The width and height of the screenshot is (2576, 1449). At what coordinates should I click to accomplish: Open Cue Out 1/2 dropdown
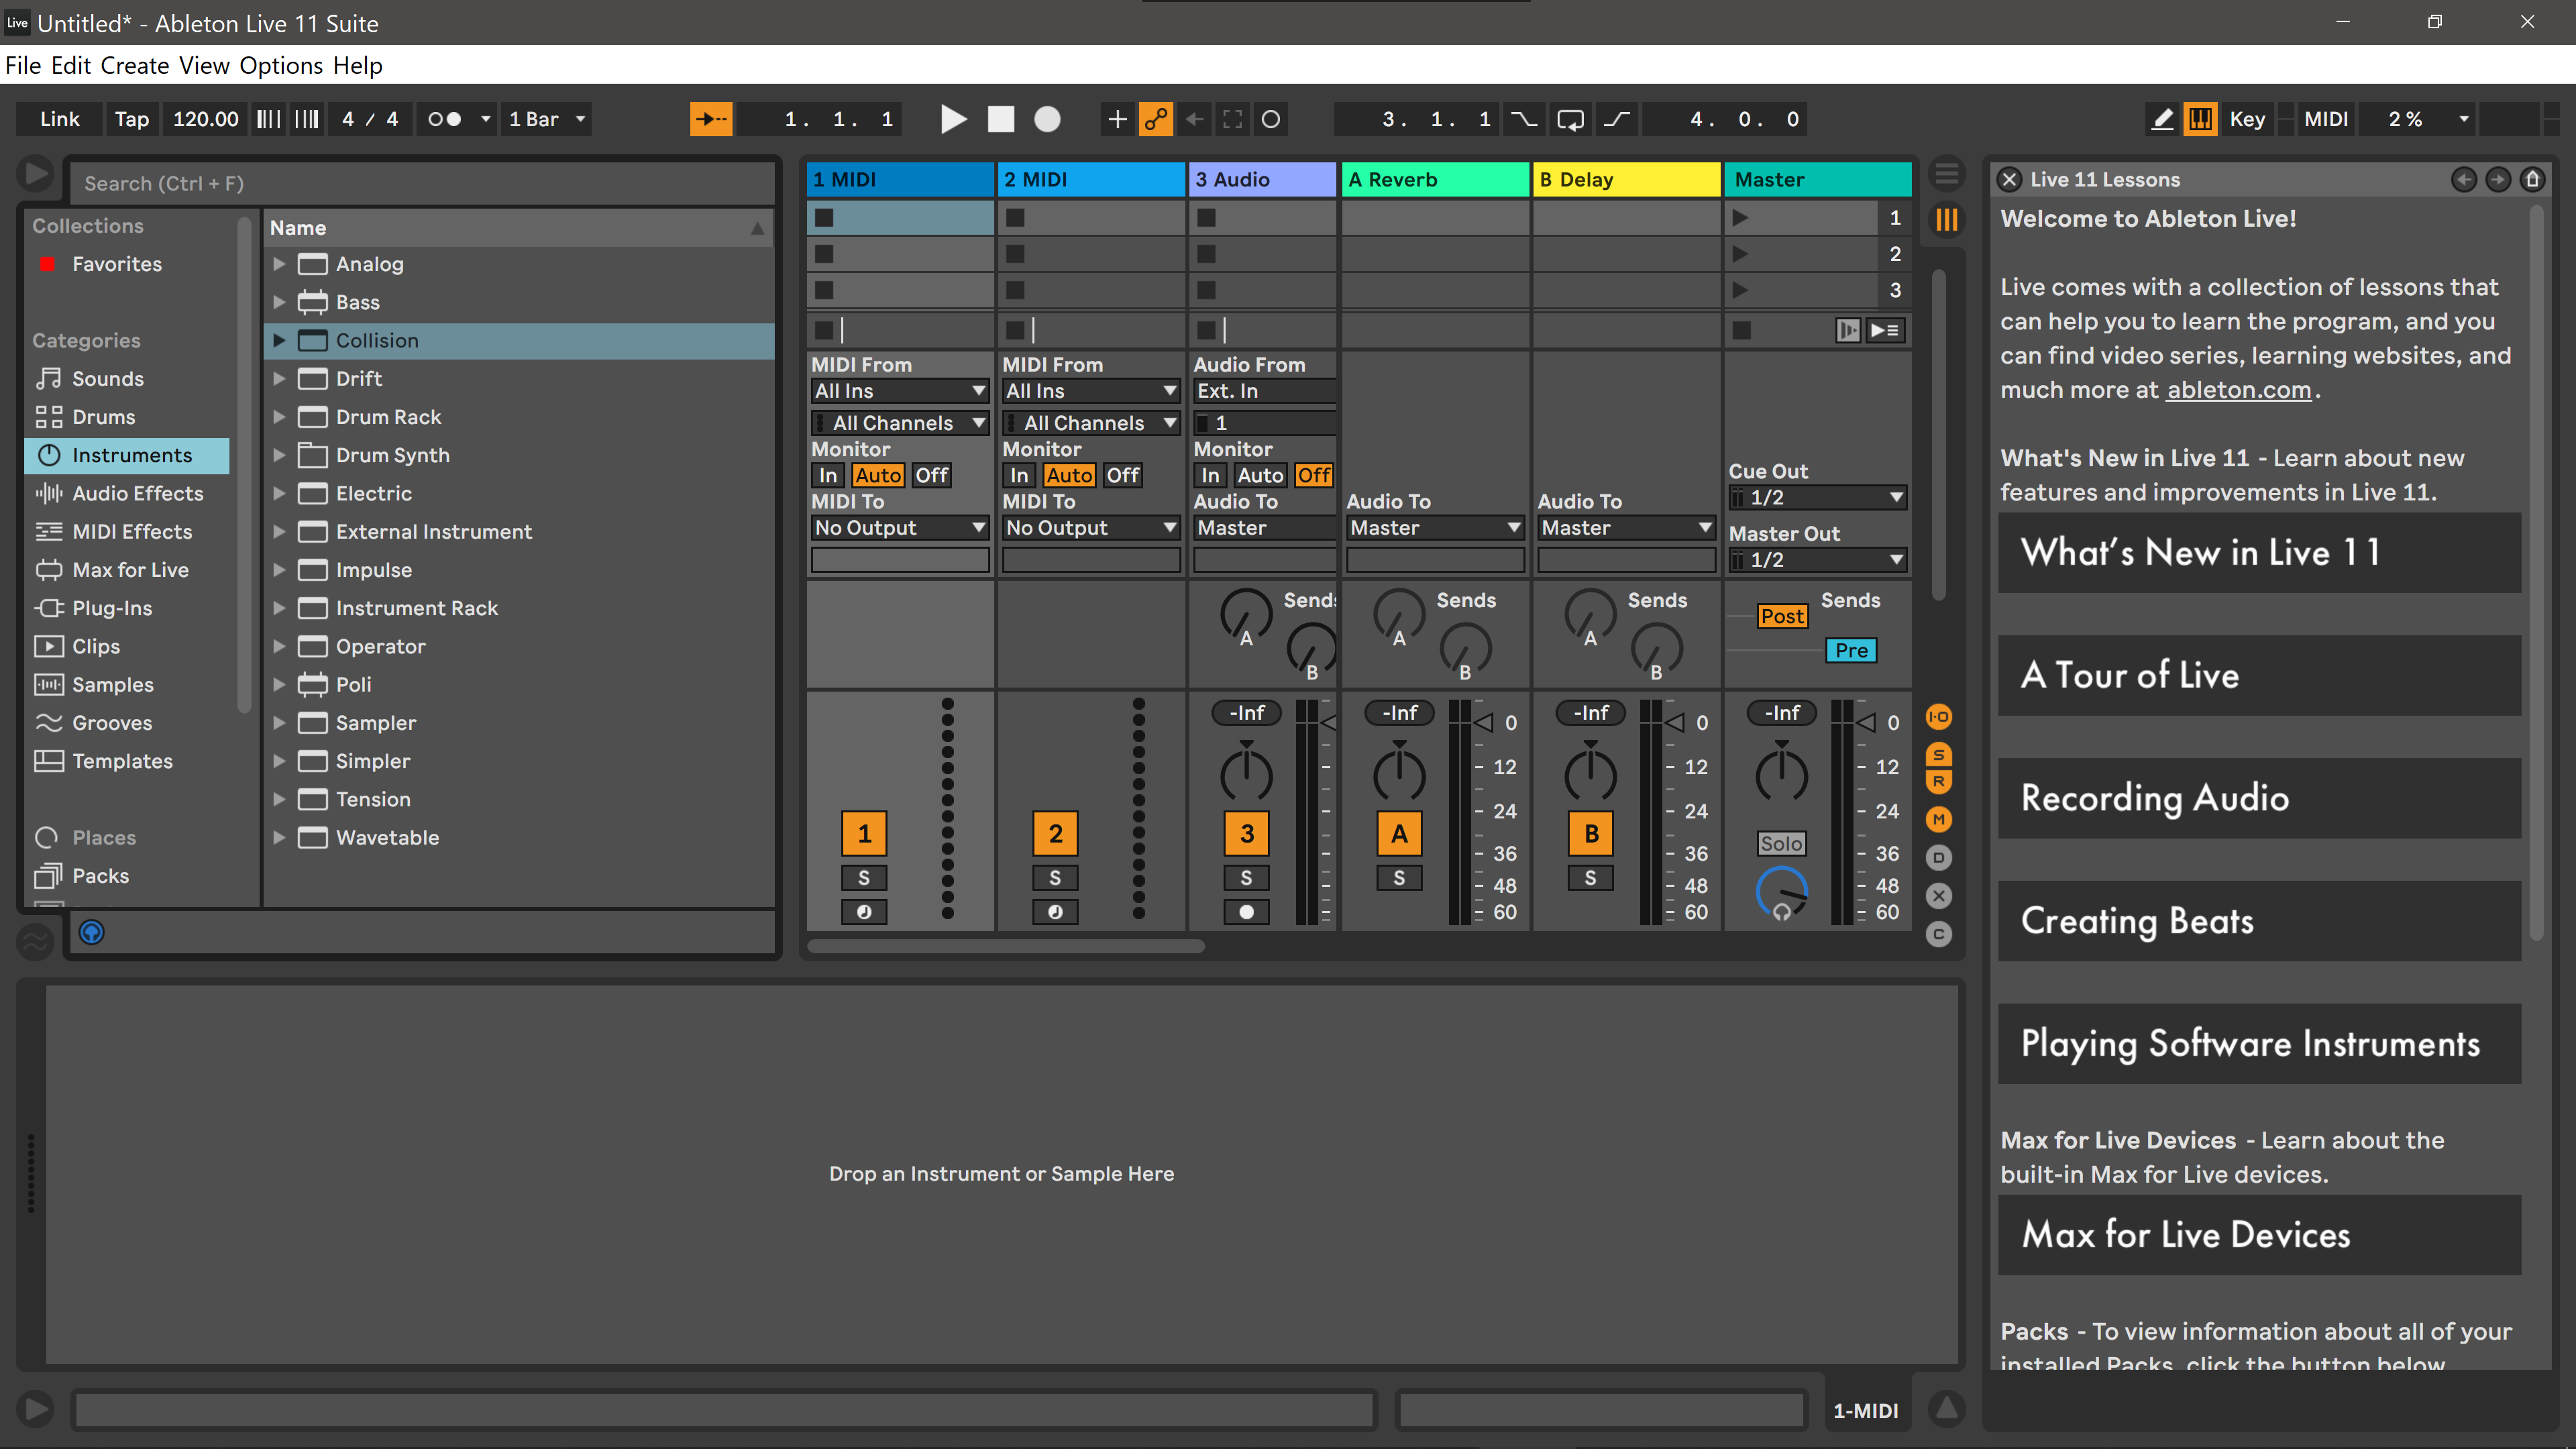tap(1817, 497)
